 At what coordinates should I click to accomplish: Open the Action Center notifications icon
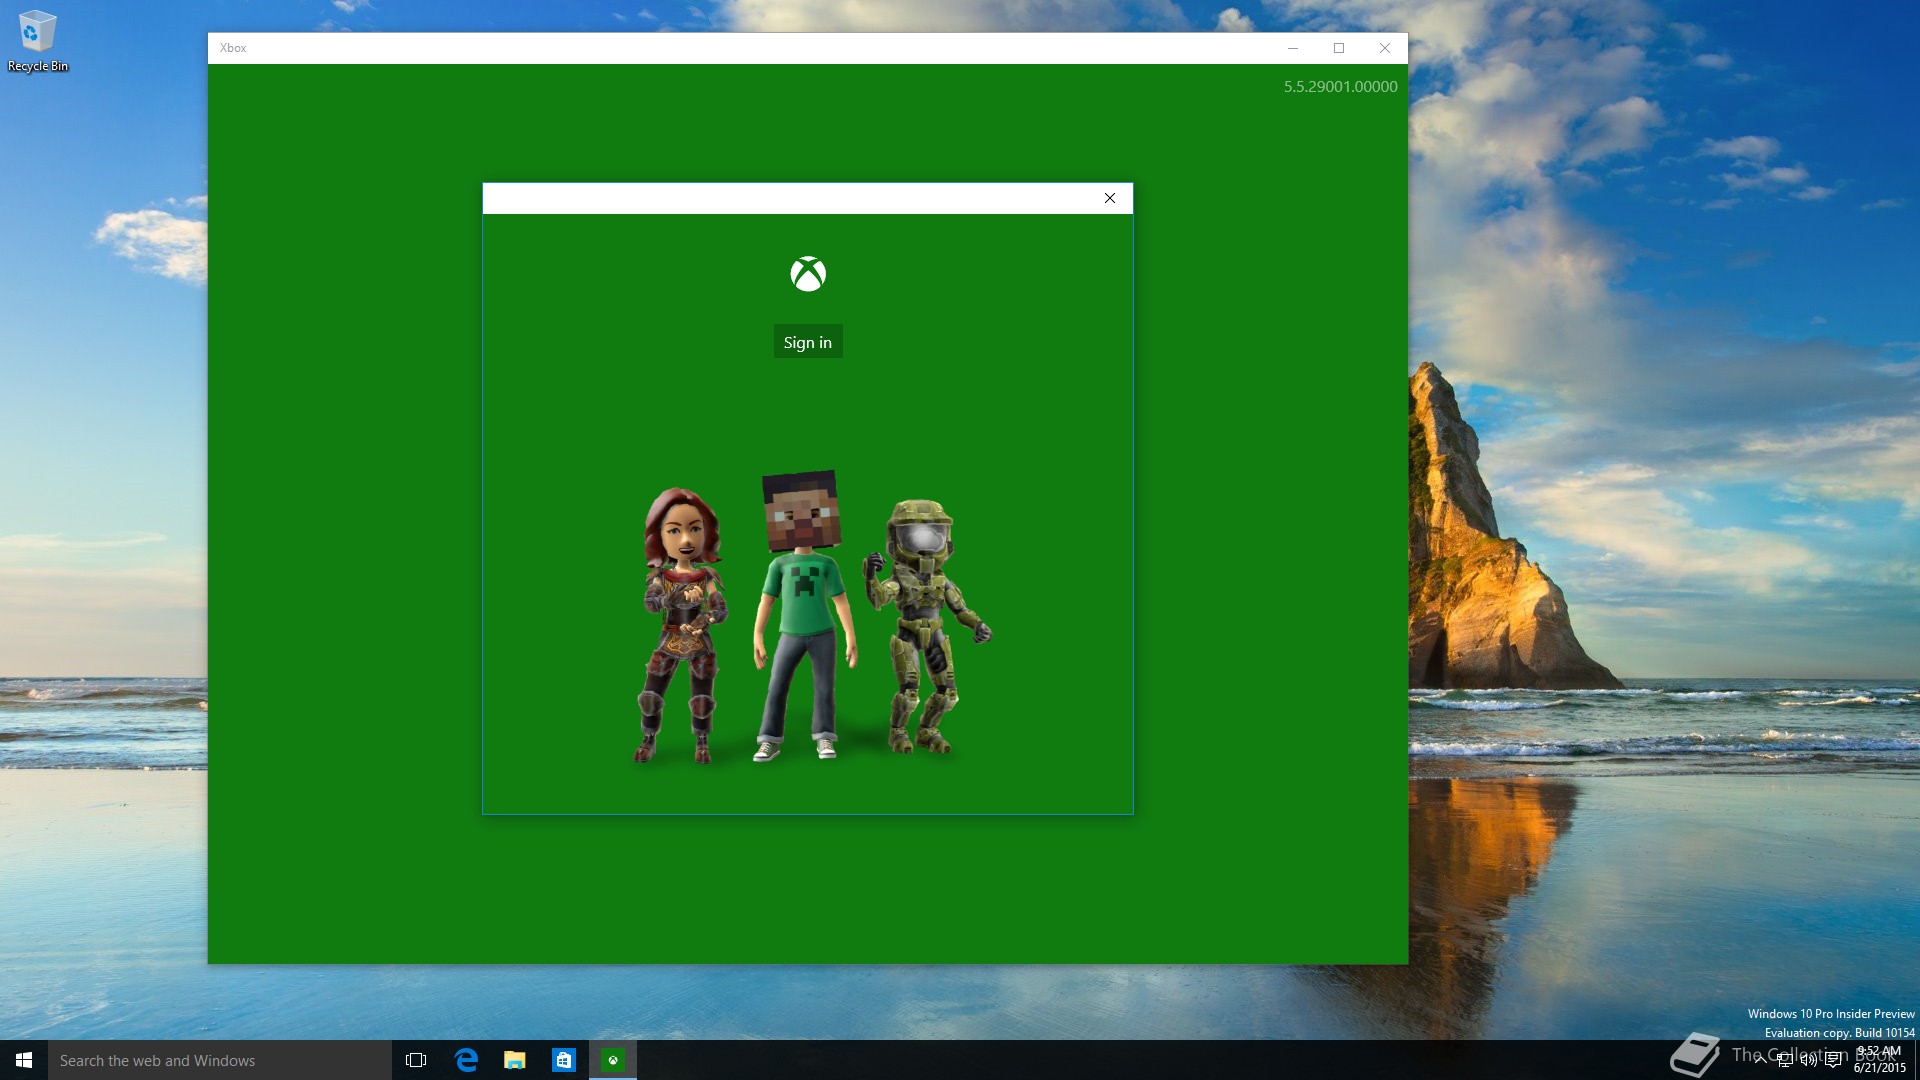[x=1833, y=1061]
